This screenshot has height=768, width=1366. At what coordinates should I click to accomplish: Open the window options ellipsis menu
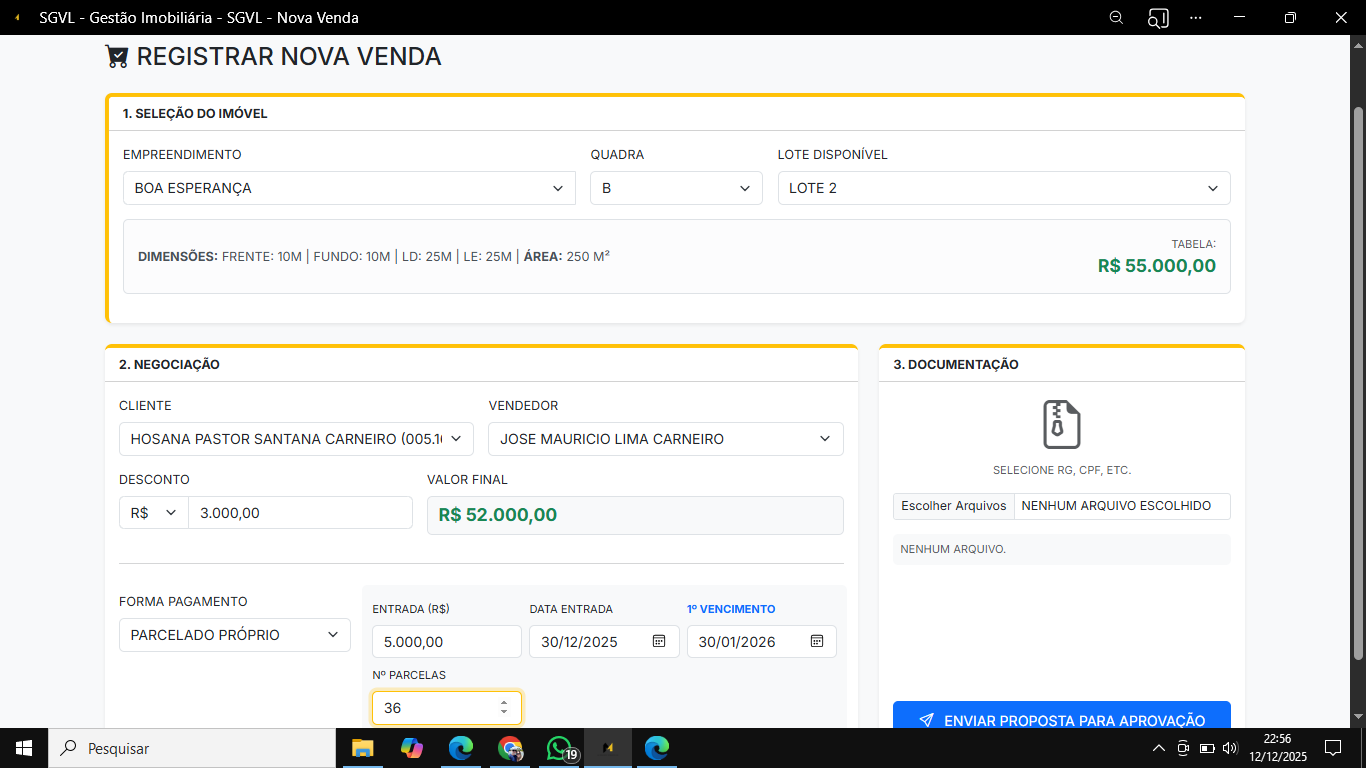1196,17
